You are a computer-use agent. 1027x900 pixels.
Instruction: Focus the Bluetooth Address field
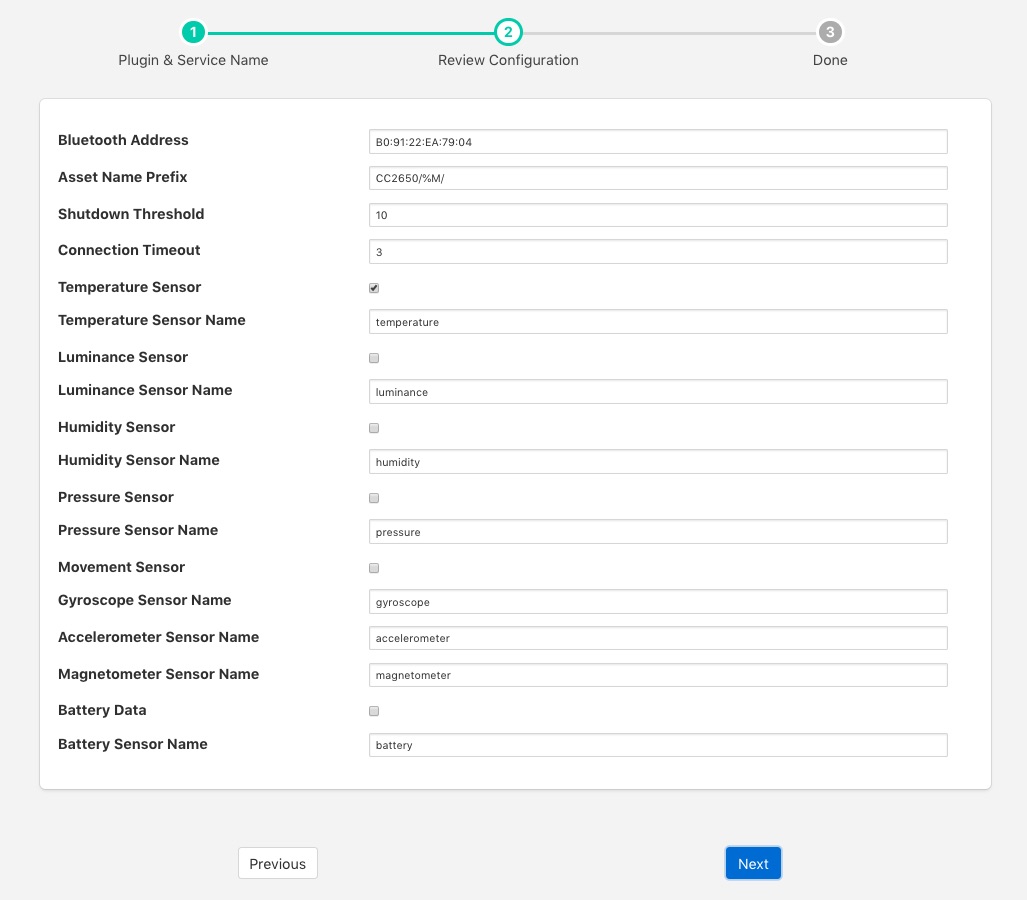click(x=657, y=142)
